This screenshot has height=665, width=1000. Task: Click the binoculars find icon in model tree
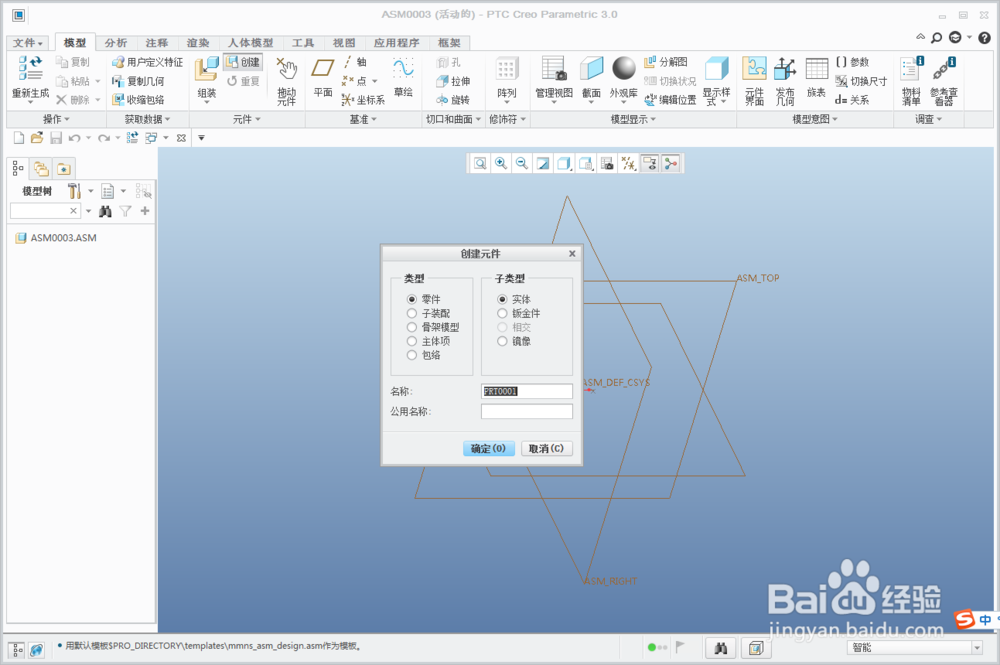pos(105,211)
